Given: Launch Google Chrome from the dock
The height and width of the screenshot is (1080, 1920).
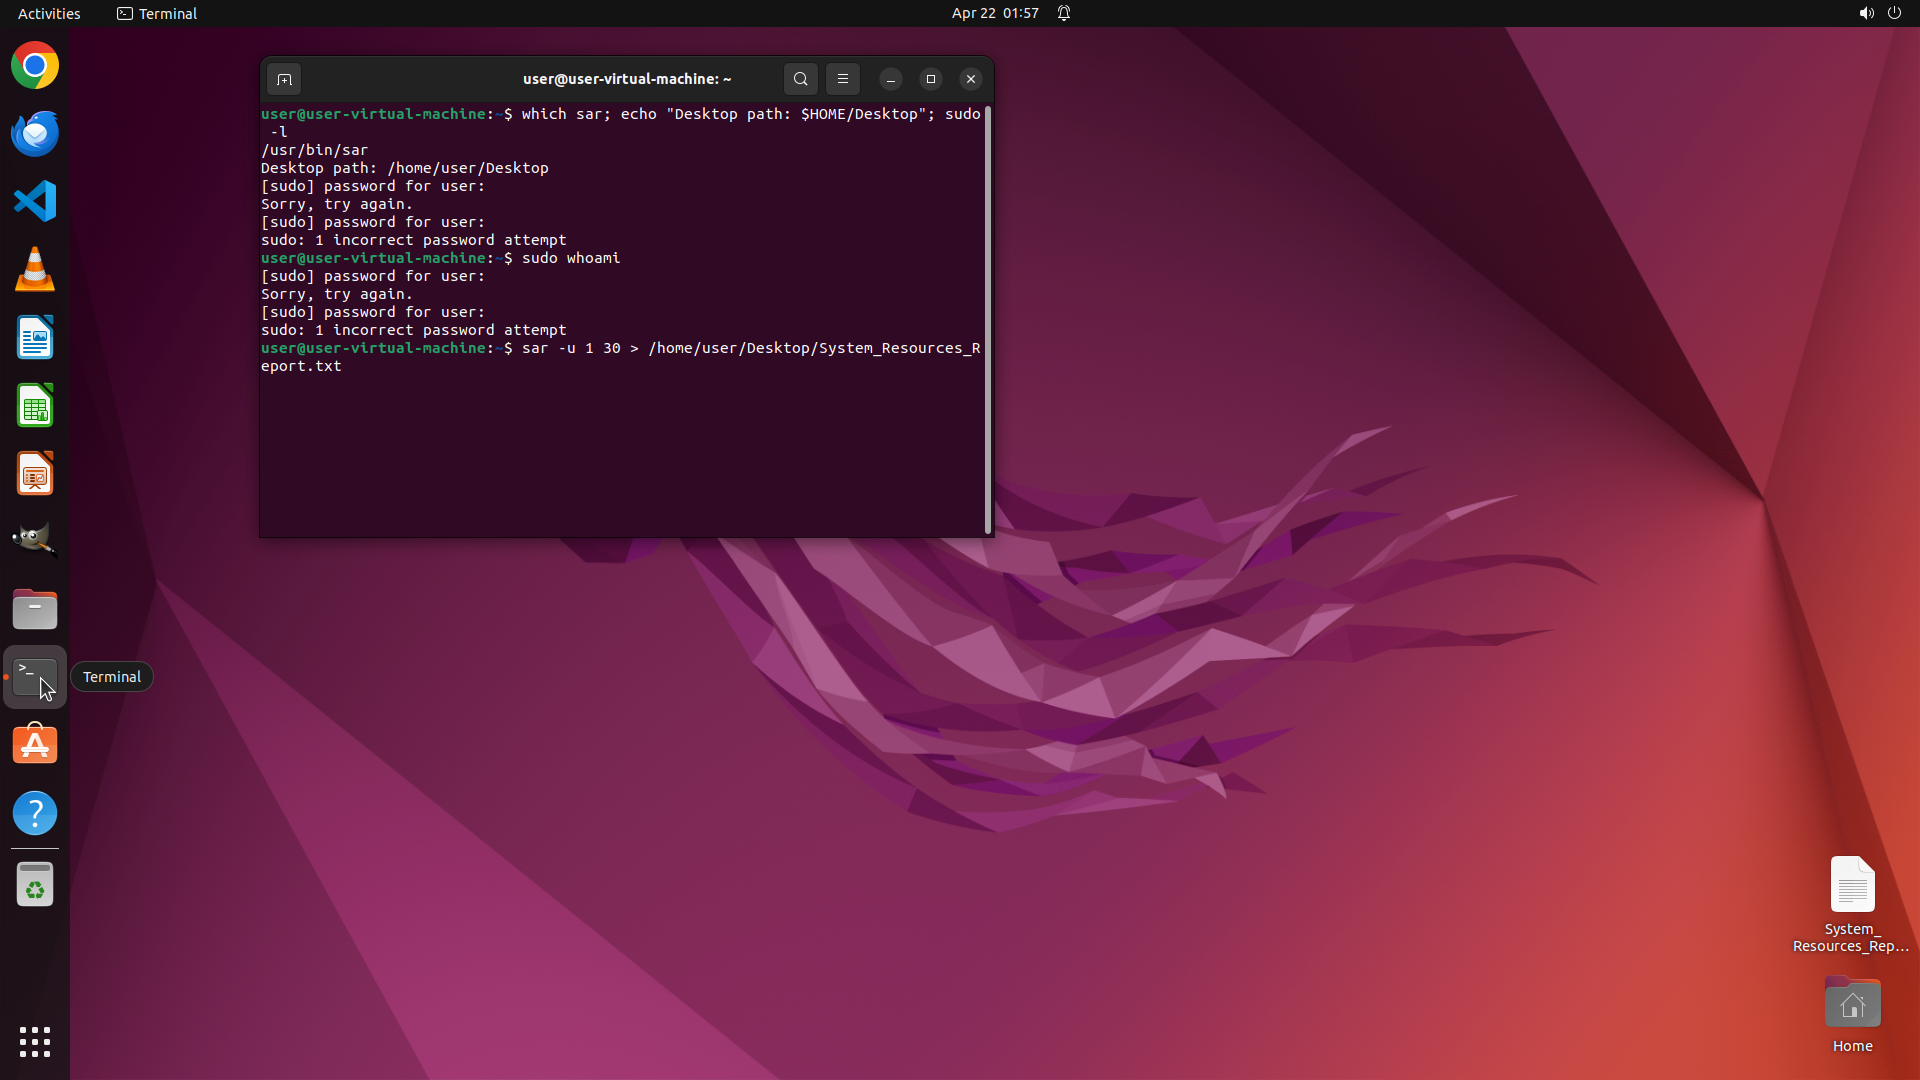Looking at the screenshot, I should coord(35,66).
